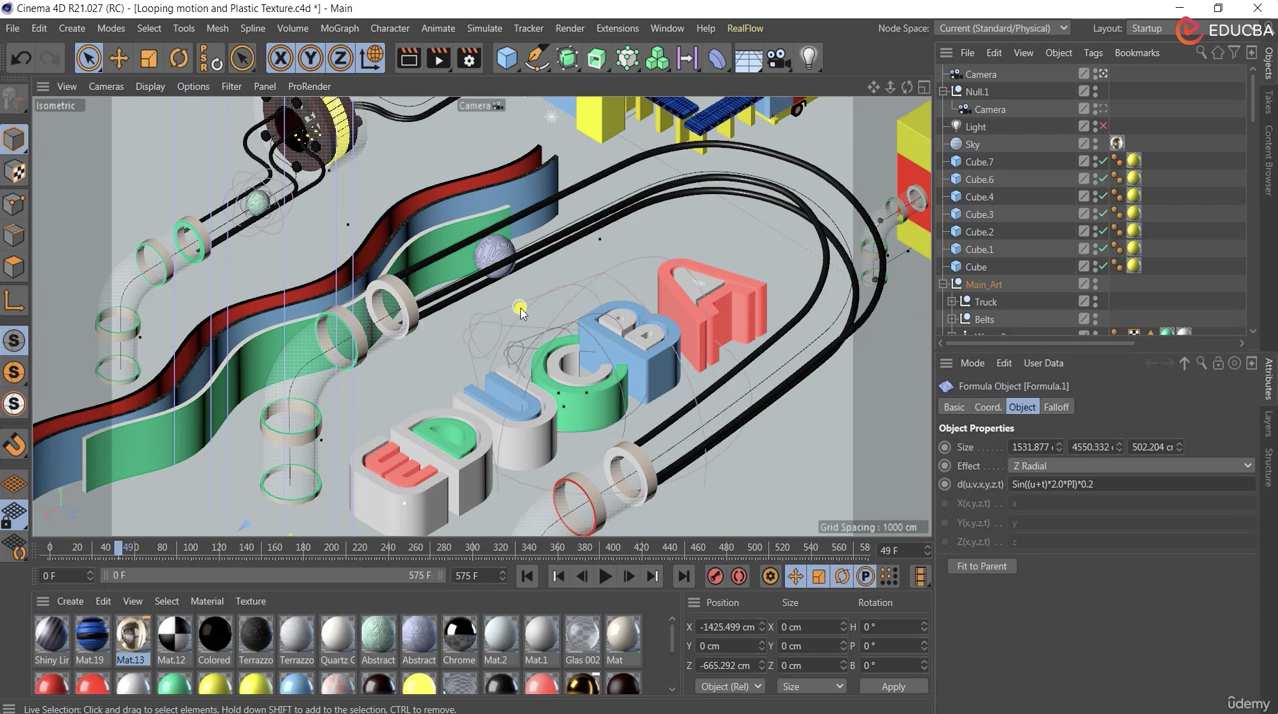Open the Object (Rel) dropdown
Viewport: 1278px width, 714px height.
726,686
